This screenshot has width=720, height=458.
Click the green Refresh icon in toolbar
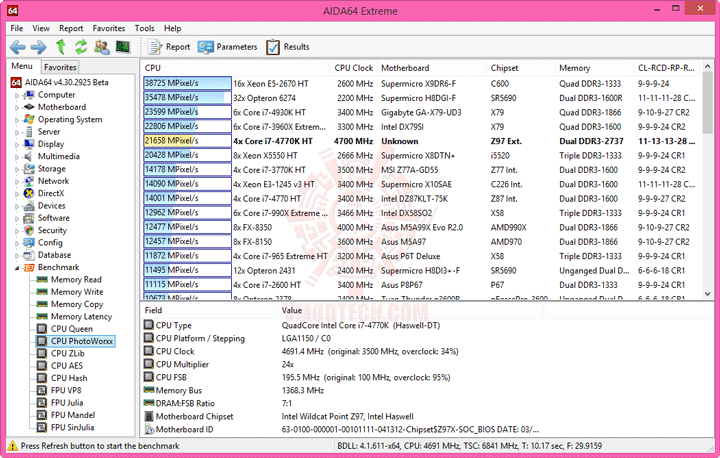(x=81, y=47)
